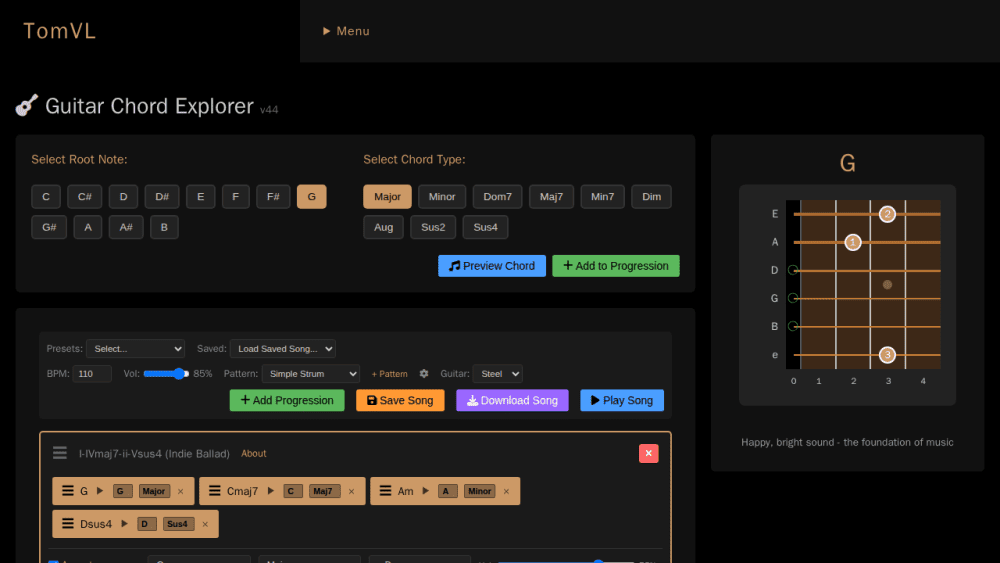Remove the Dsus4 chord
The image size is (1000, 563).
pyautogui.click(x=205, y=525)
